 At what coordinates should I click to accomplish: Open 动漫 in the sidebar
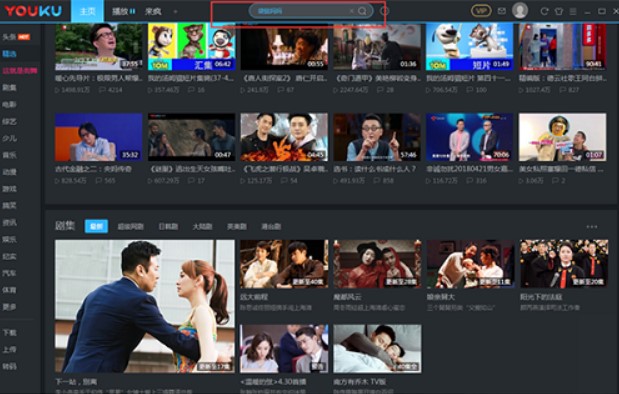click(9, 172)
